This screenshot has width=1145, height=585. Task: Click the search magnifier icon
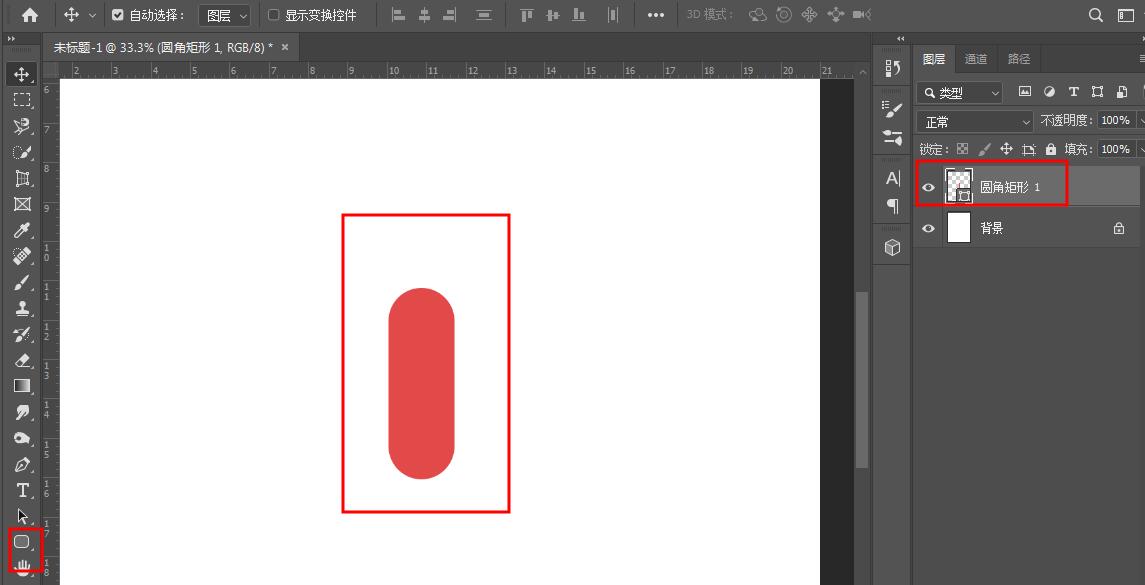click(1096, 14)
